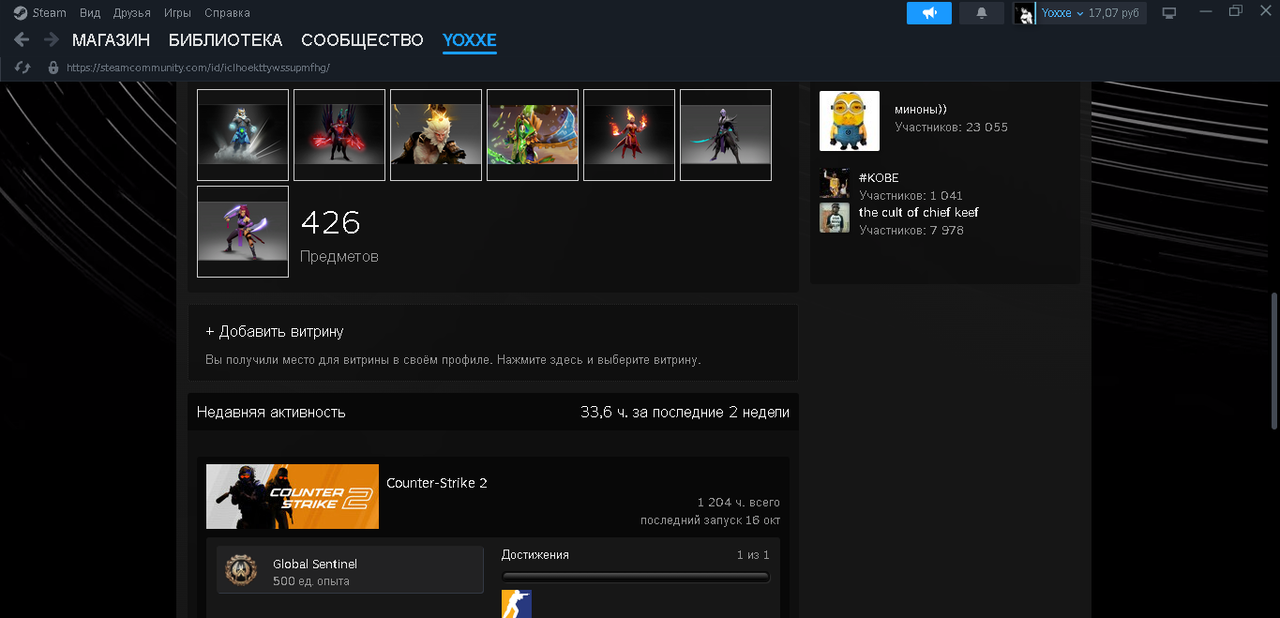Click the blue megaphone announcements button
Viewport: 1280px width, 618px height.
click(929, 13)
